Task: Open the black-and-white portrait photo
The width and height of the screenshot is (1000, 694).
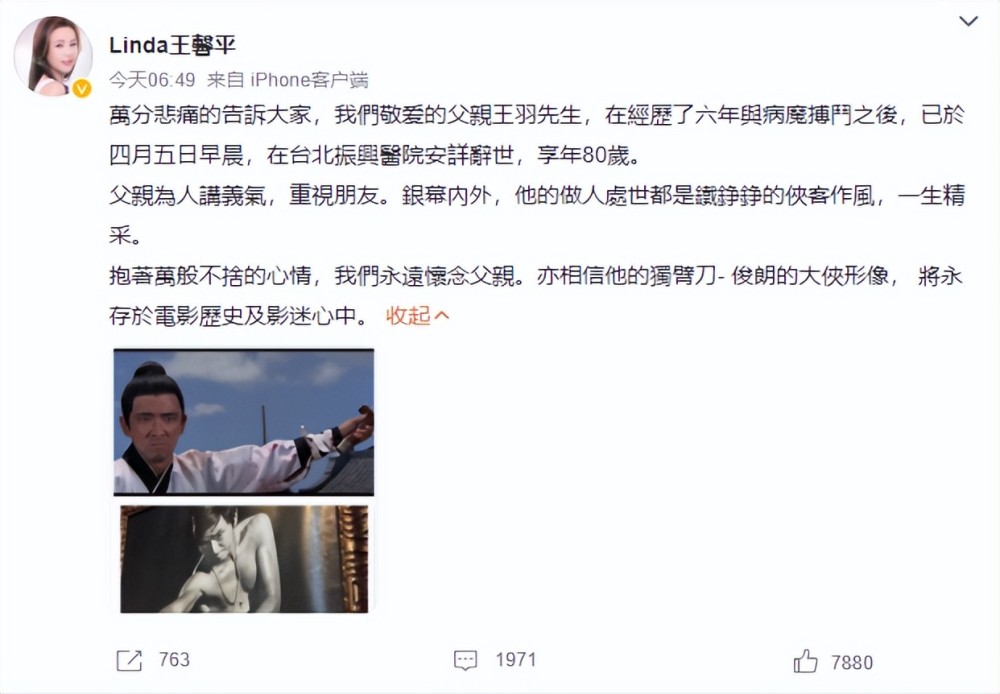Action: 244,559
